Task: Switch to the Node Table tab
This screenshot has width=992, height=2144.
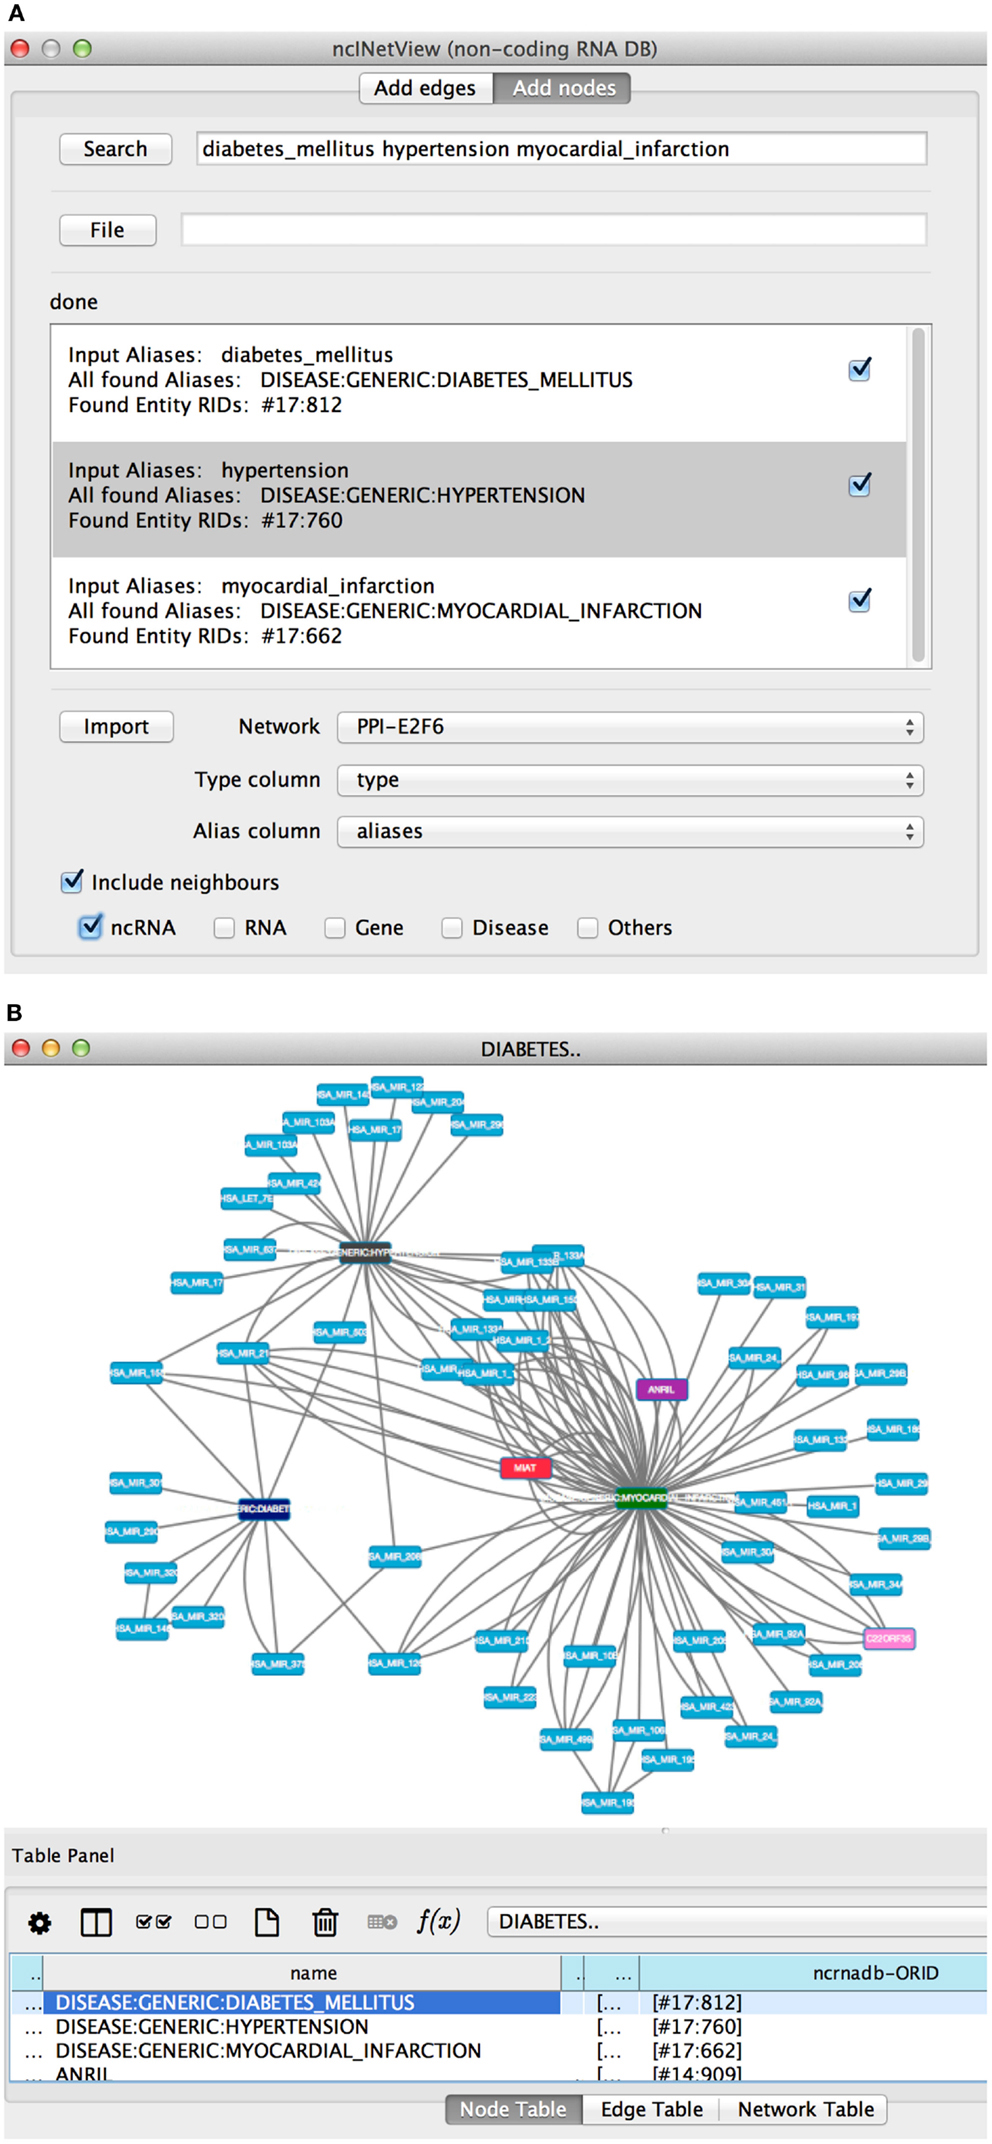Action: point(513,2109)
